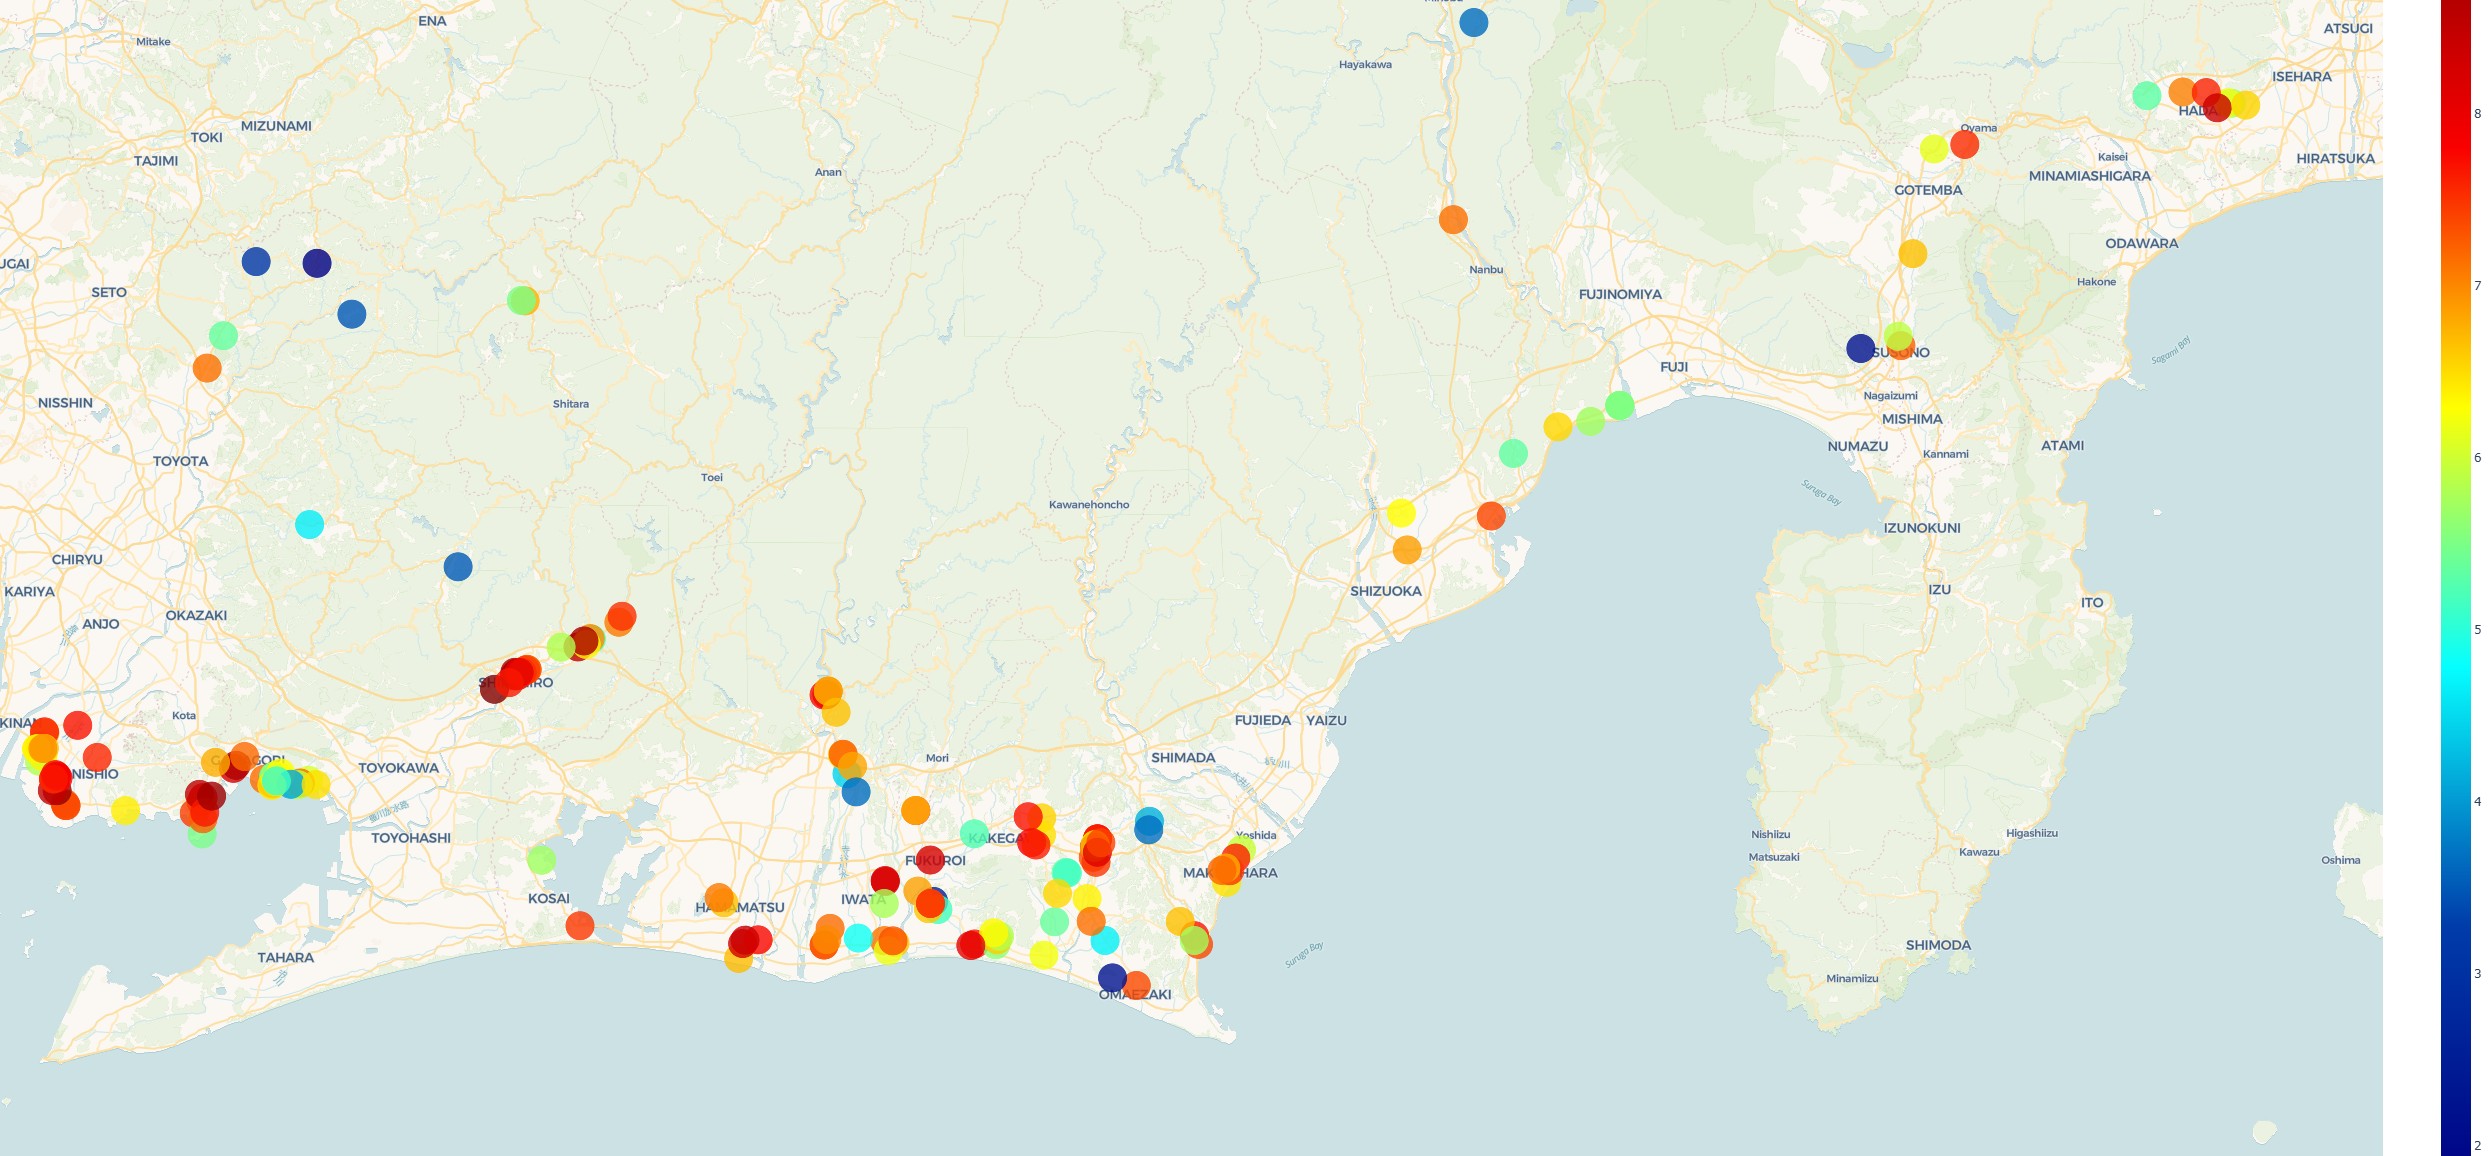Screen dimensions: 2491x1156
Task: Click the blue marker near Hayakawa at top
Action: pos(1473,22)
